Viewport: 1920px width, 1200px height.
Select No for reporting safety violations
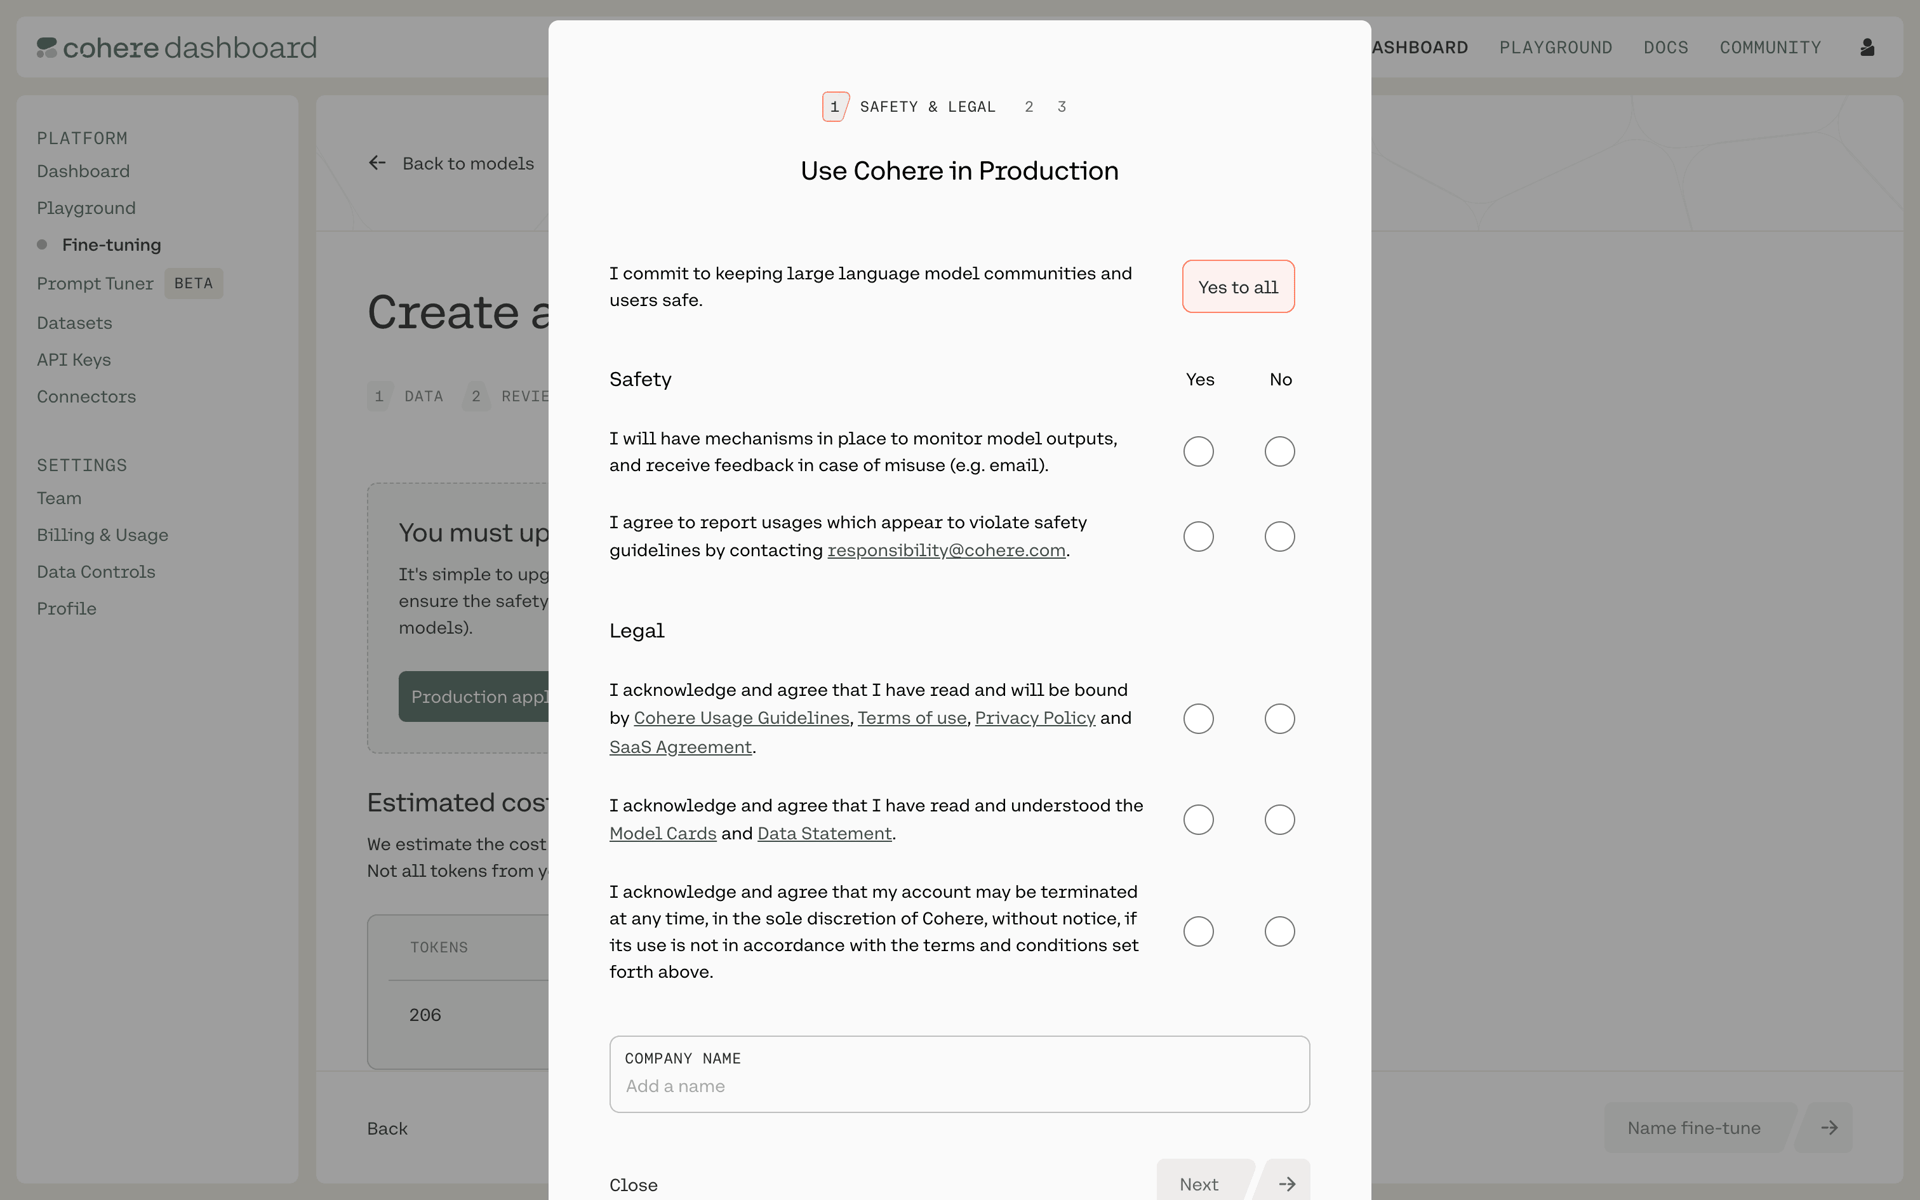(x=1279, y=537)
